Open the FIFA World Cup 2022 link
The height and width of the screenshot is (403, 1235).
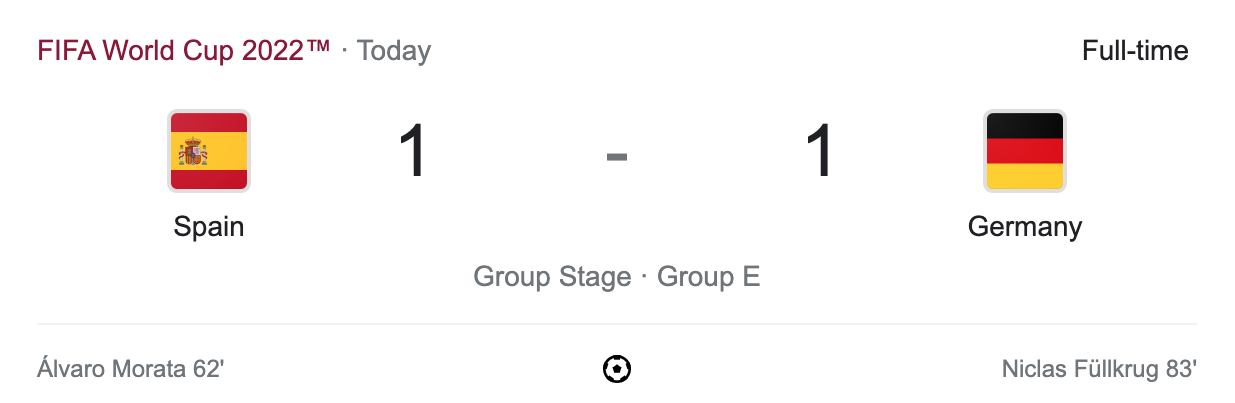pos(183,51)
